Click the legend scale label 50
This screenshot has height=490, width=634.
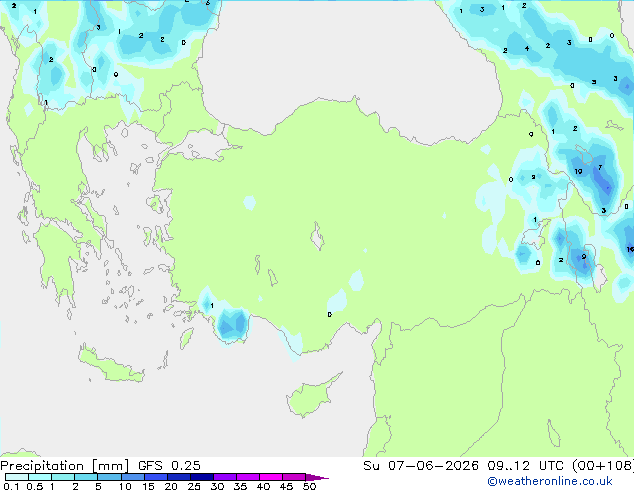pos(309,486)
